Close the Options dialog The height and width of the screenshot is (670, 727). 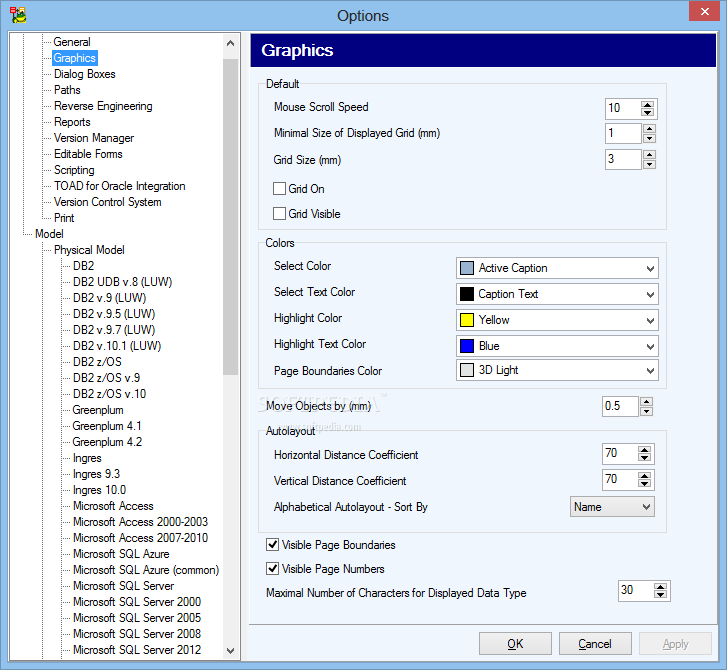click(x=704, y=11)
